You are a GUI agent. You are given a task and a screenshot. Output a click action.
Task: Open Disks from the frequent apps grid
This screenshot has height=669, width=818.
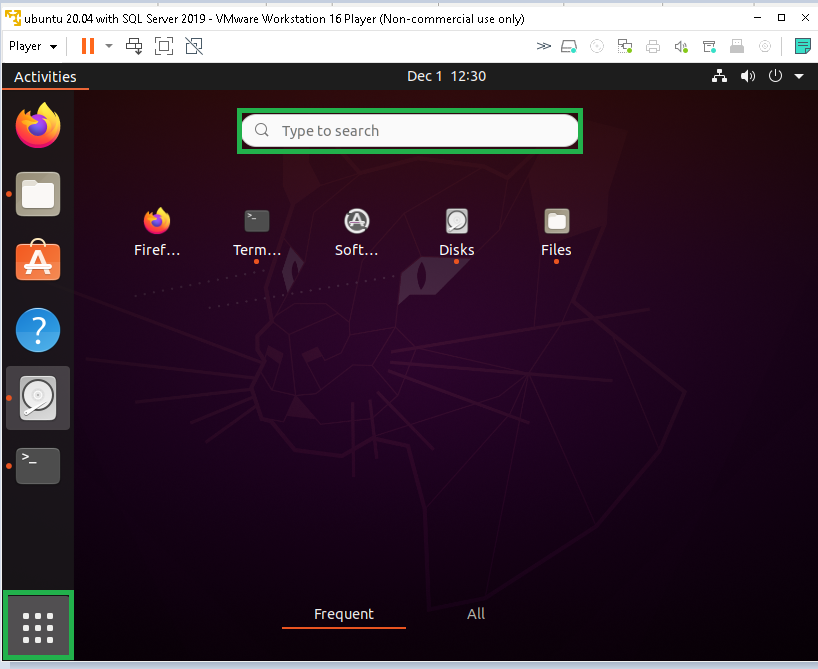(456, 233)
